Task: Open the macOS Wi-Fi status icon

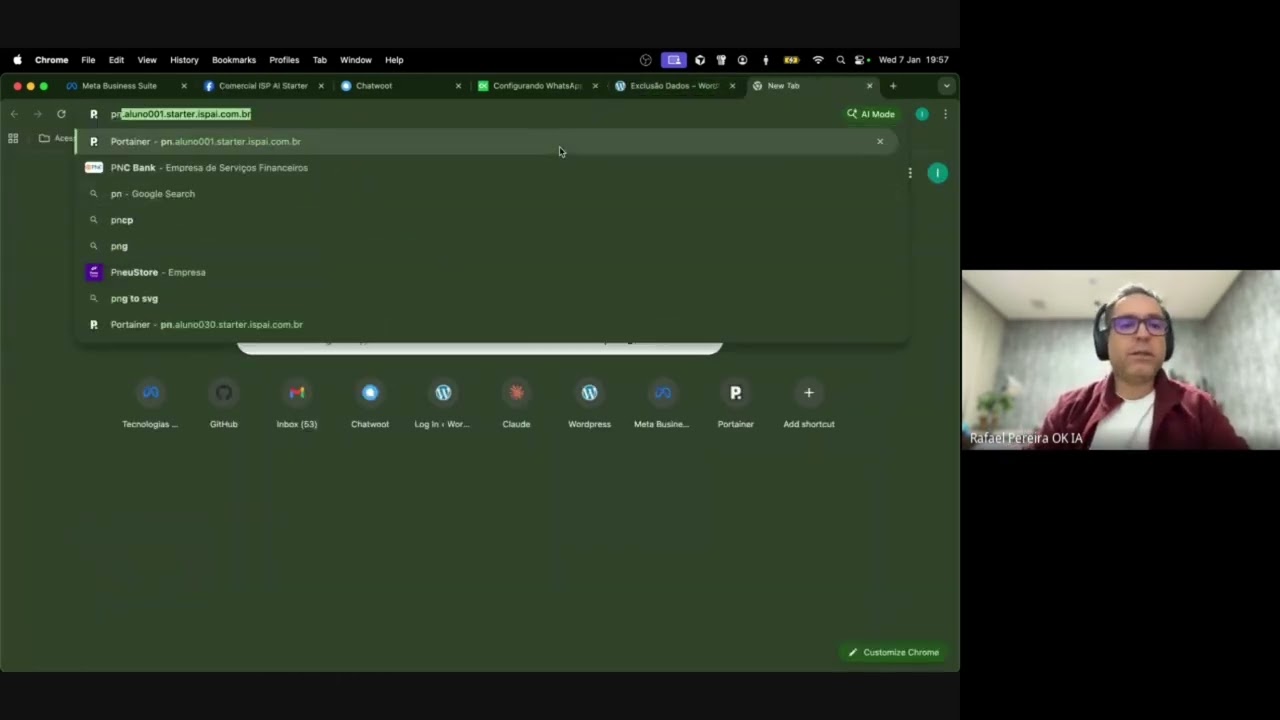Action: (x=818, y=60)
